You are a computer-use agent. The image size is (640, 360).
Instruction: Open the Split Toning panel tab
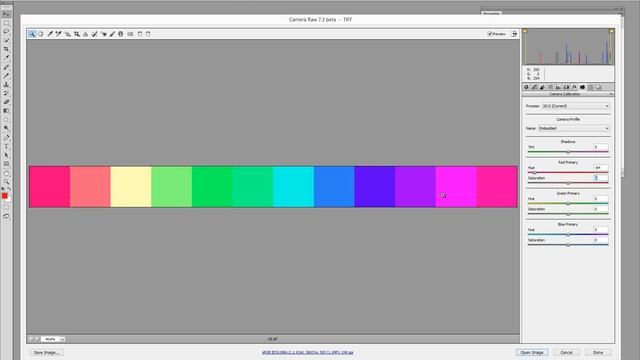[558, 87]
